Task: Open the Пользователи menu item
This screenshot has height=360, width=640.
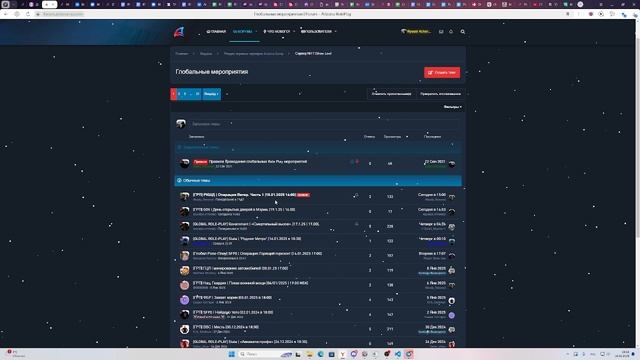Action: [x=317, y=31]
